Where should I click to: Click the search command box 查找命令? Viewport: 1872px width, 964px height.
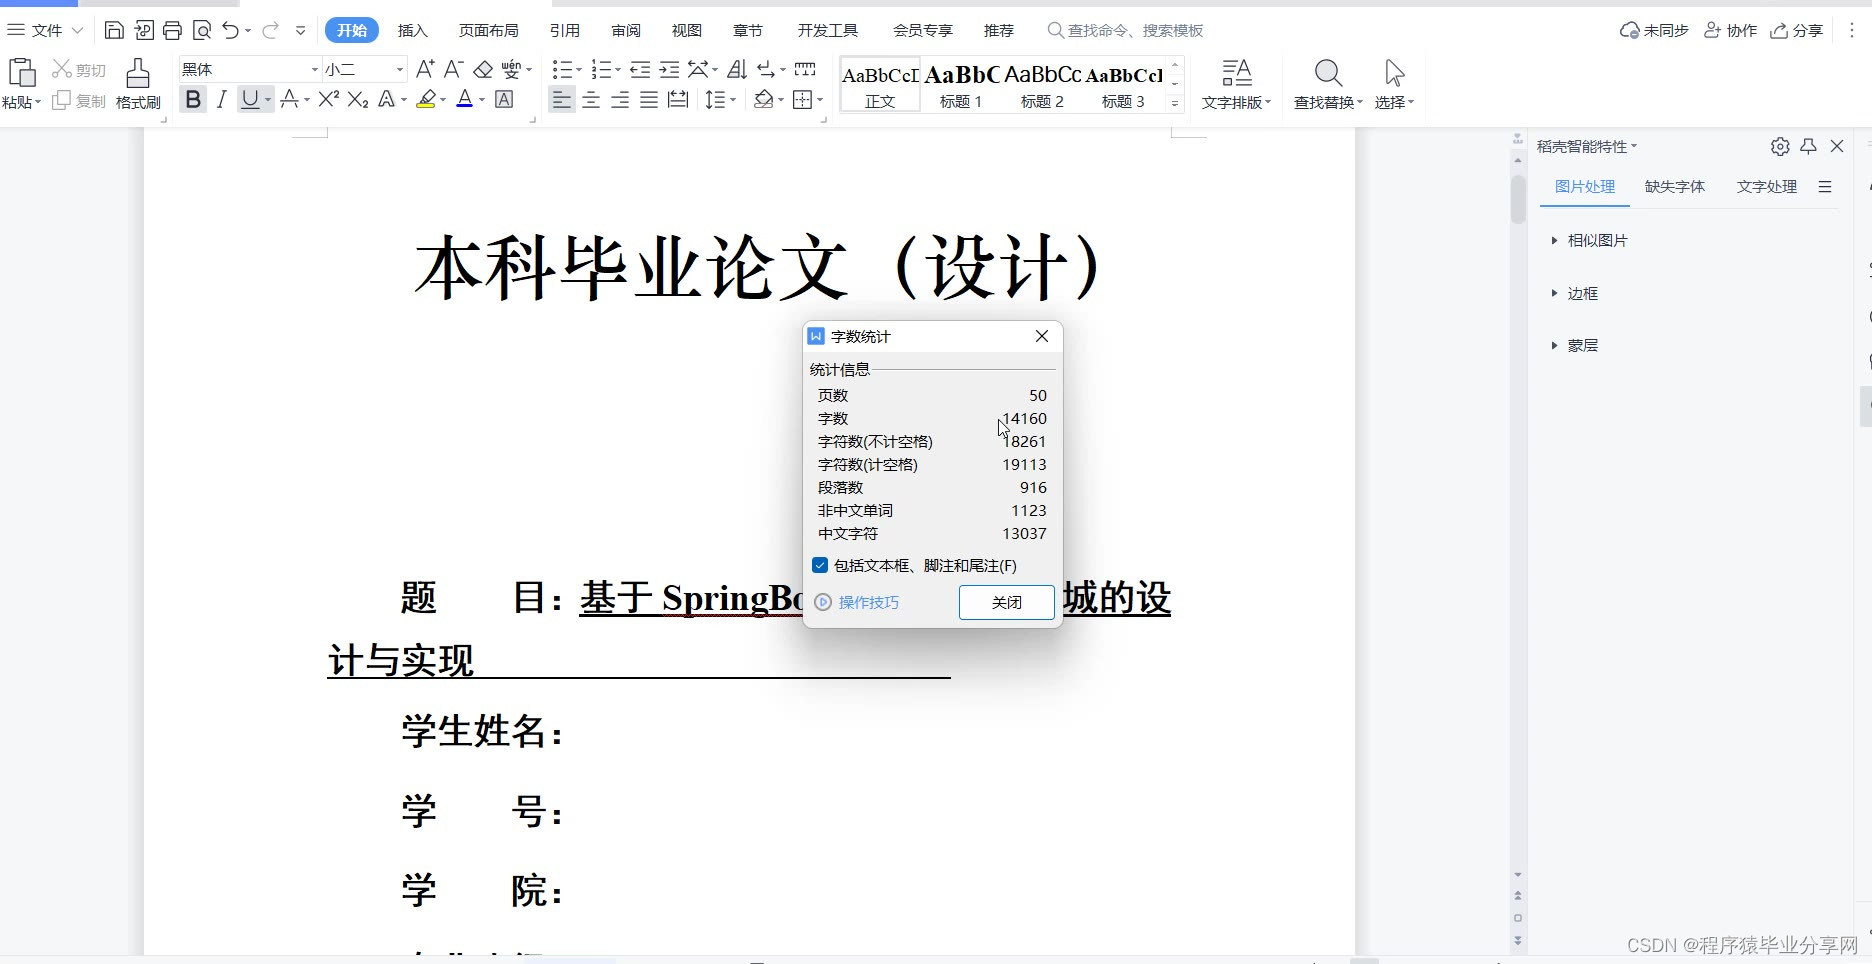(x=1125, y=30)
